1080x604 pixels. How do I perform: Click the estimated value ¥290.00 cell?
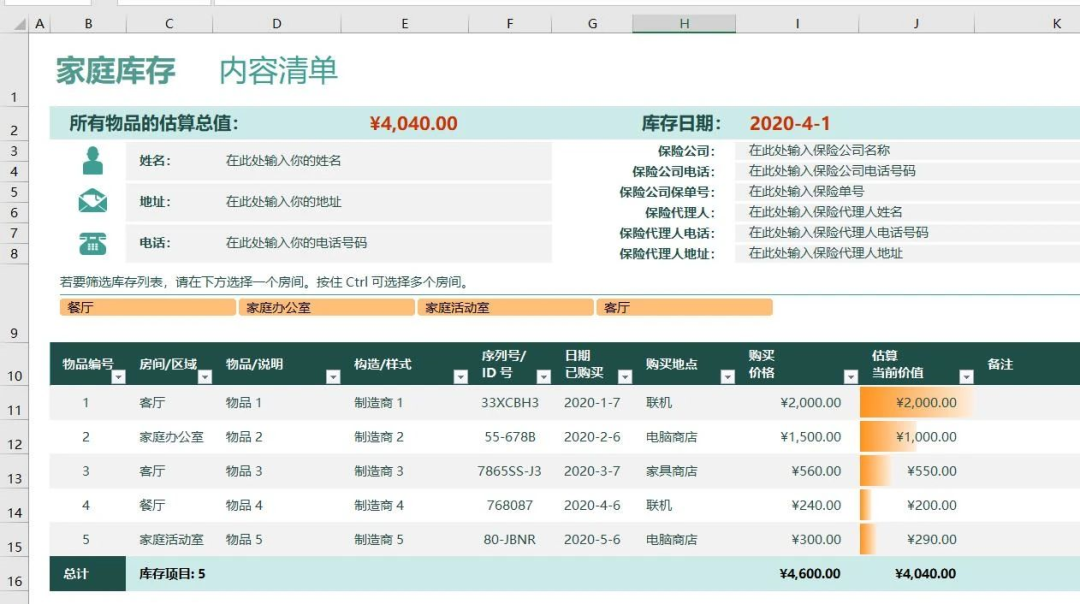tap(917, 539)
